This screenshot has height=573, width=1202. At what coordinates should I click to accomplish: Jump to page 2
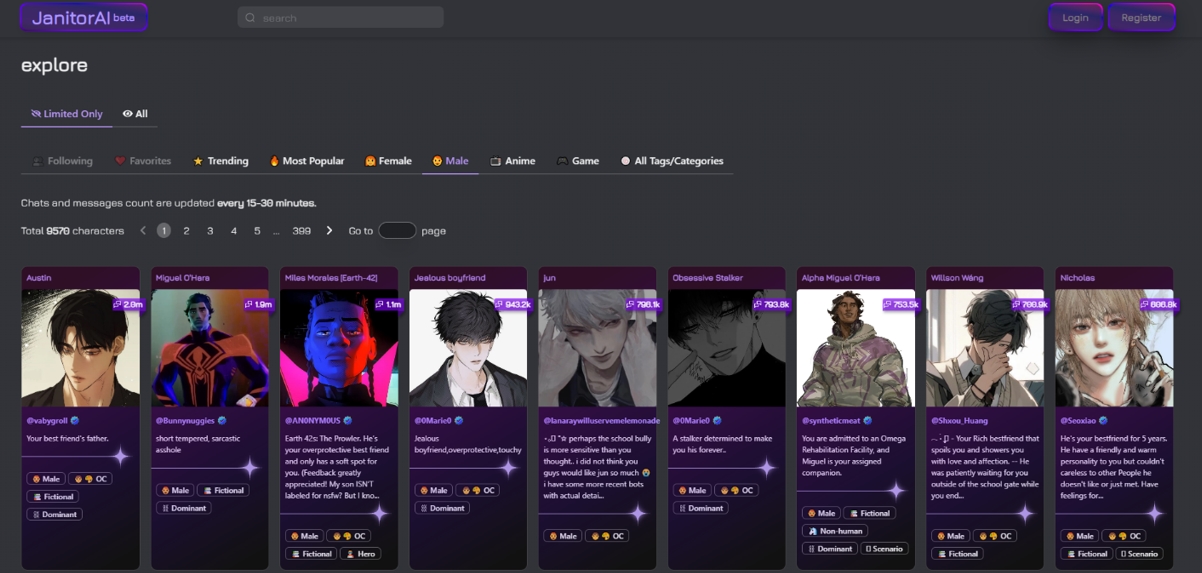(x=186, y=231)
